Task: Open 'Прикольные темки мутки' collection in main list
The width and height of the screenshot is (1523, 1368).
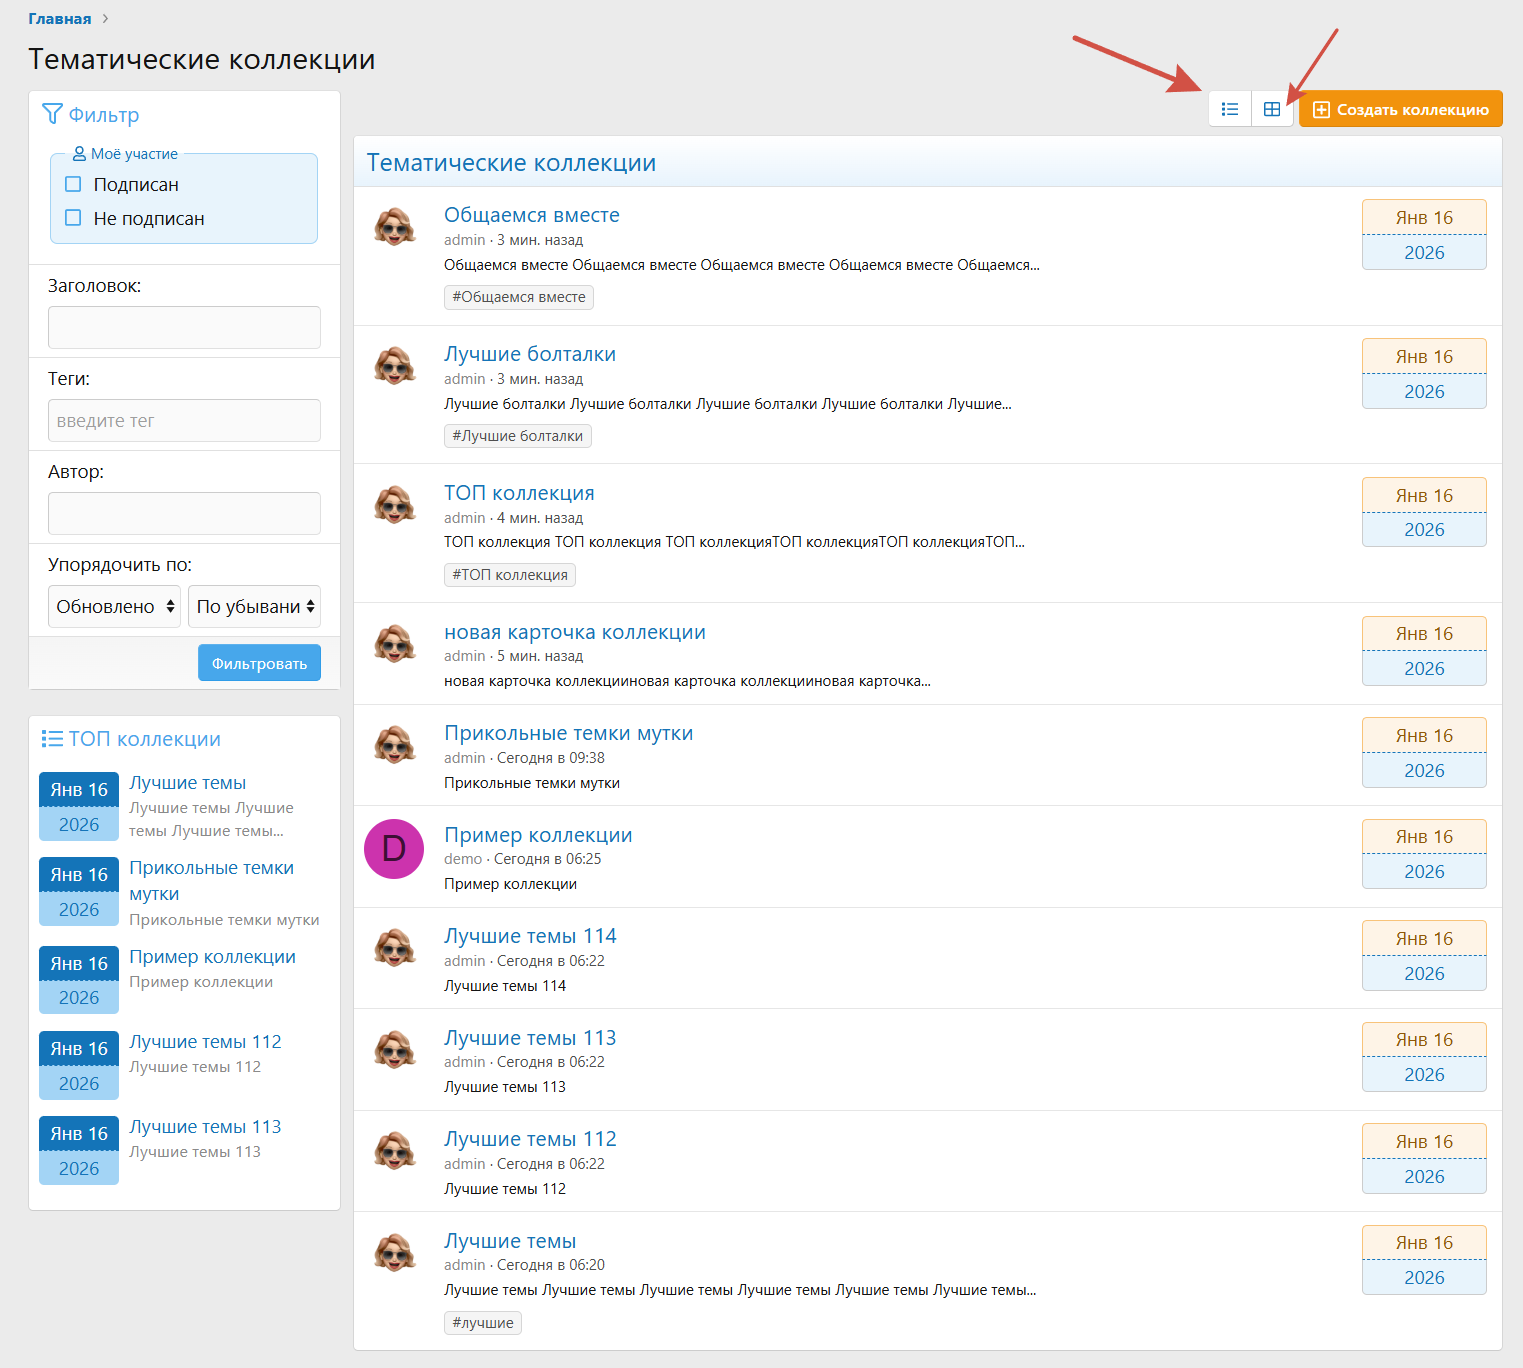Action: click(568, 733)
